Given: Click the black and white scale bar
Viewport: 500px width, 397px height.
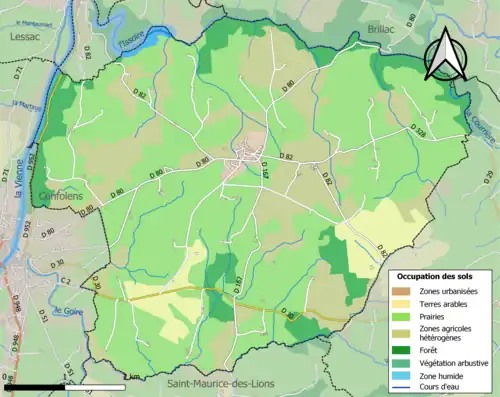Looking at the screenshot, I should tap(65, 387).
